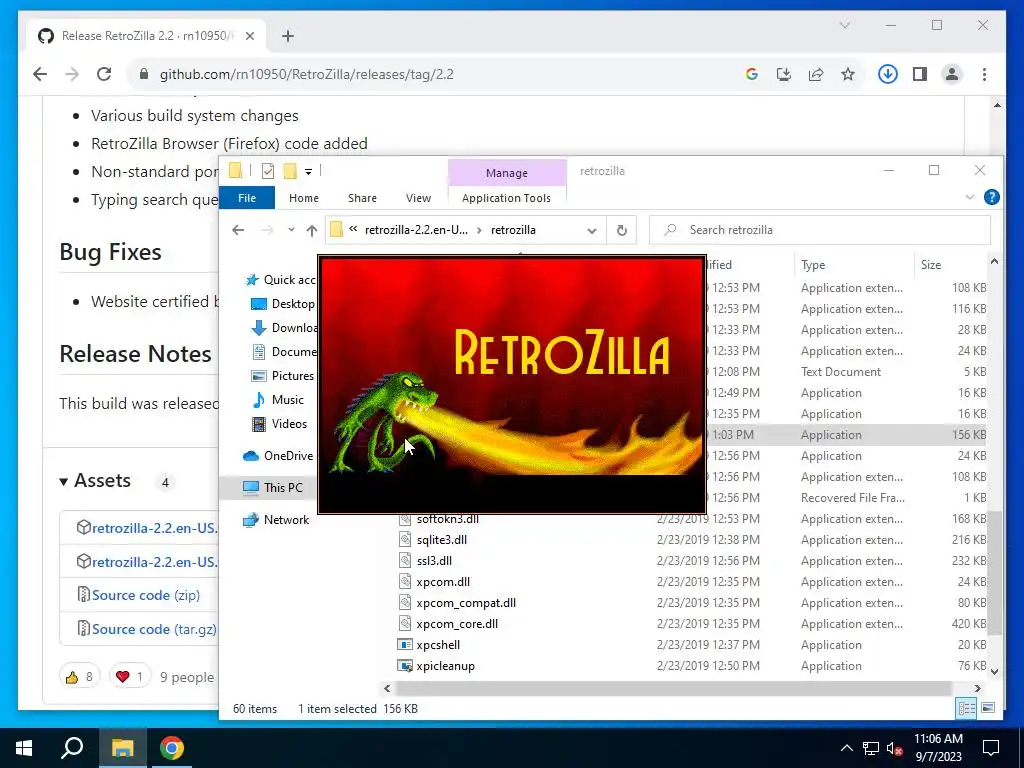This screenshot has height=768, width=1024.
Task: Click the RetroZilla splash screen image
Action: point(512,385)
